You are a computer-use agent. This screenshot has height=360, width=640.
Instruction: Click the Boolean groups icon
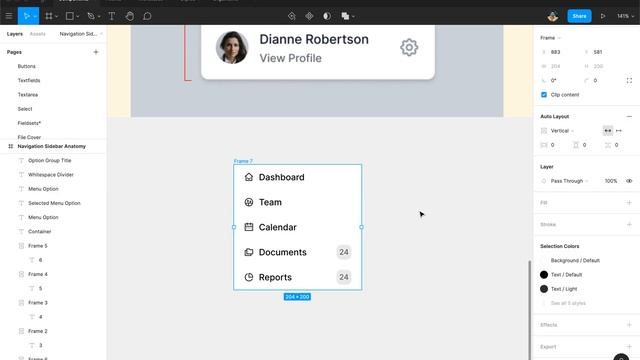coord(345,16)
